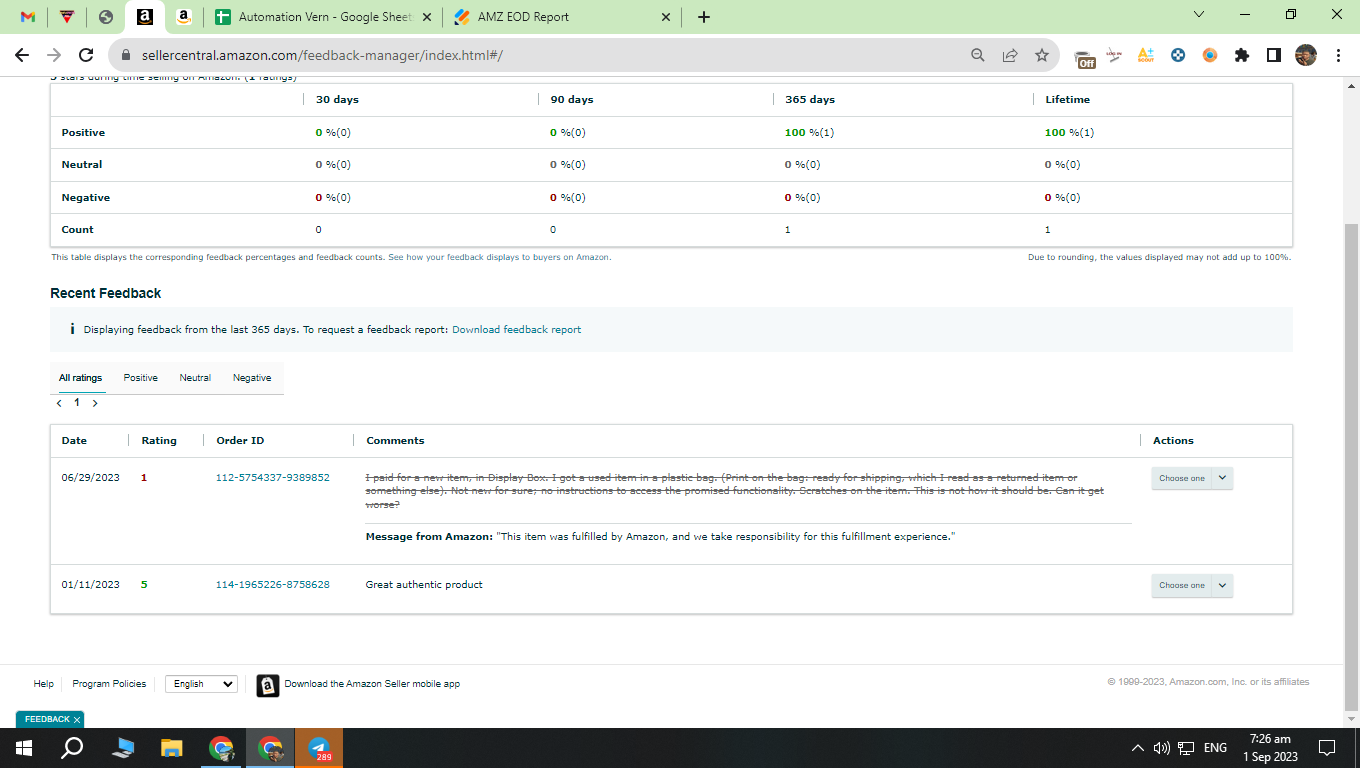Image resolution: width=1360 pixels, height=768 pixels.
Task: Click the Date column header
Action: click(x=74, y=441)
